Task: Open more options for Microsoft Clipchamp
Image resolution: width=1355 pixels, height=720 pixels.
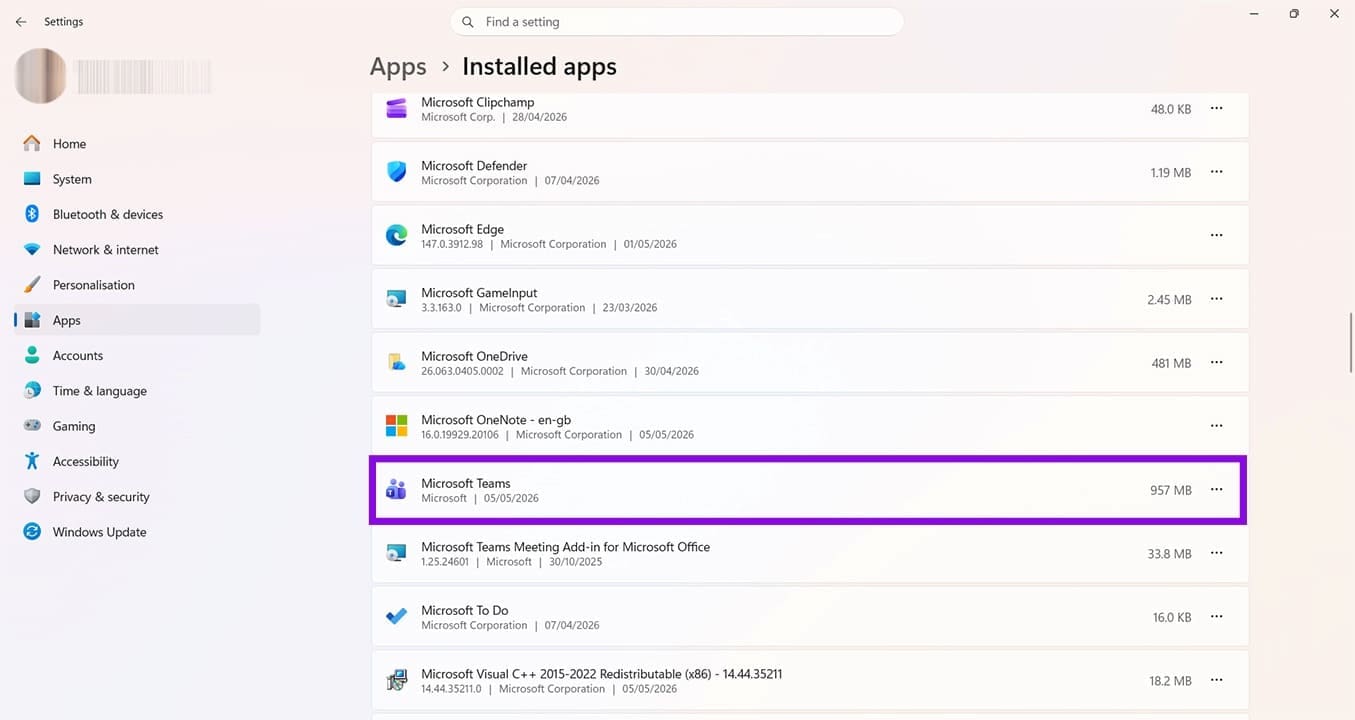Action: pyautogui.click(x=1217, y=108)
